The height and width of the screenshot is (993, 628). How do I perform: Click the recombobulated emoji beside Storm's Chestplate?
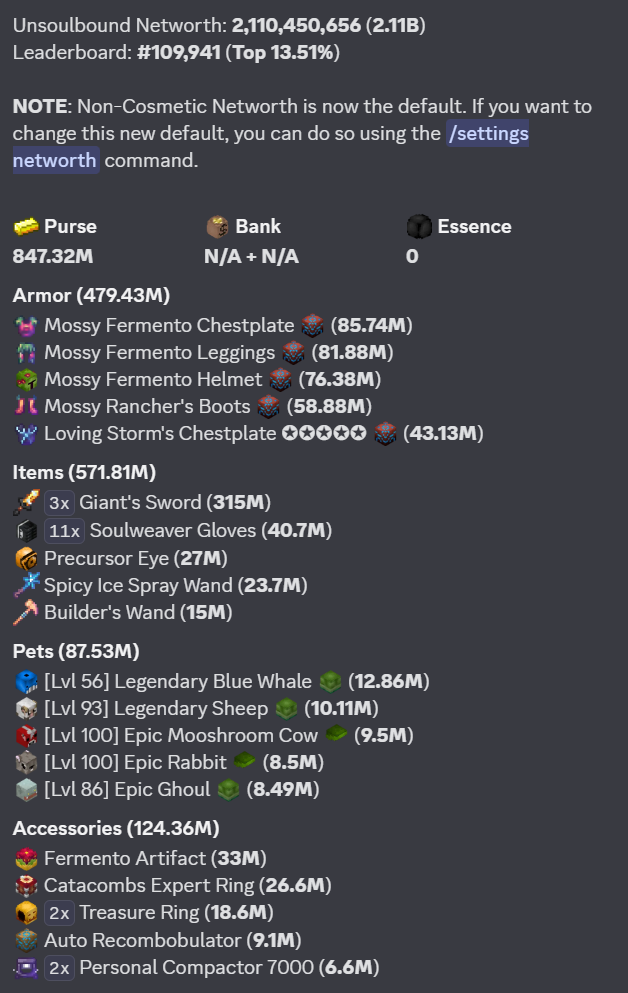385,434
